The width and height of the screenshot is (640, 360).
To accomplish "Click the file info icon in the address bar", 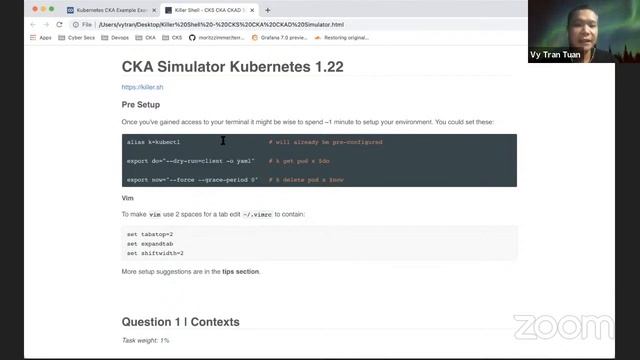I will (x=76, y=25).
